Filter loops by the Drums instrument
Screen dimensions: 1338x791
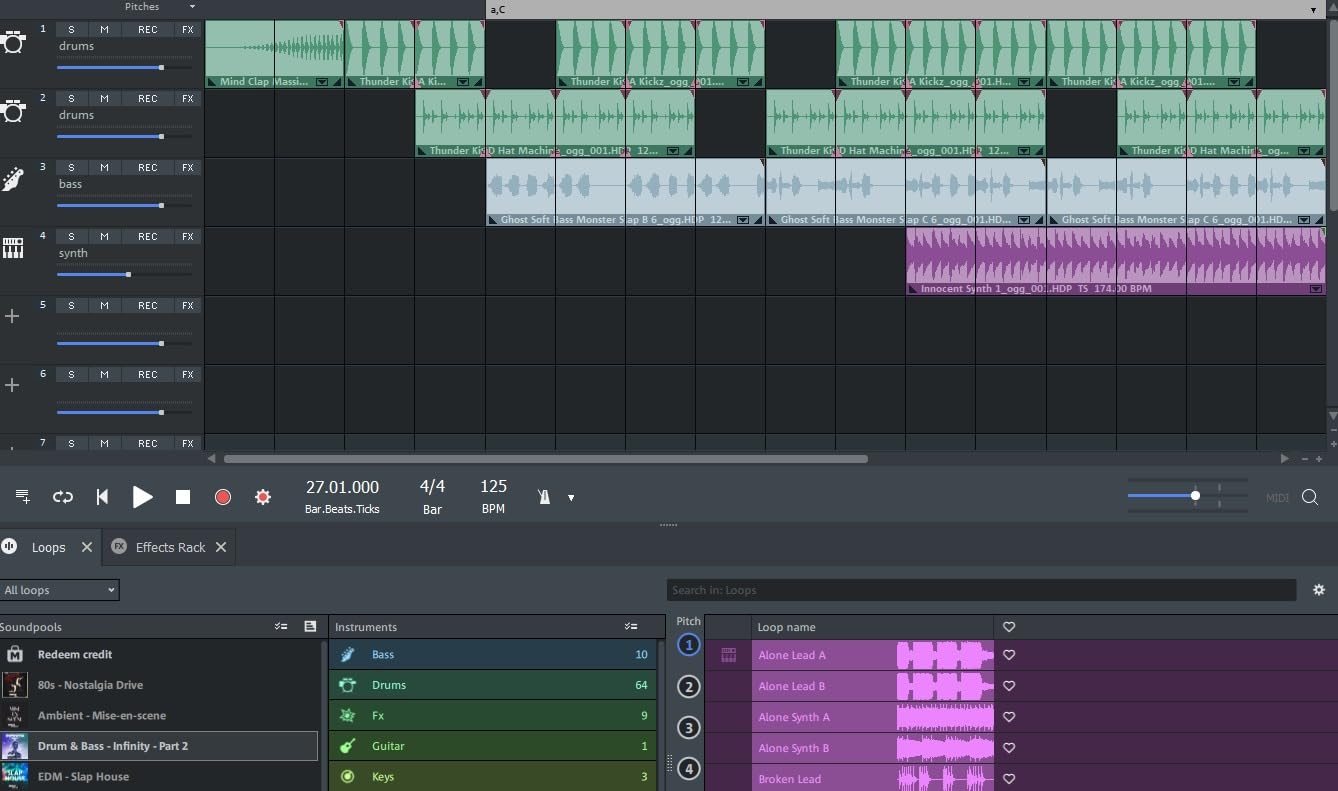[492, 685]
